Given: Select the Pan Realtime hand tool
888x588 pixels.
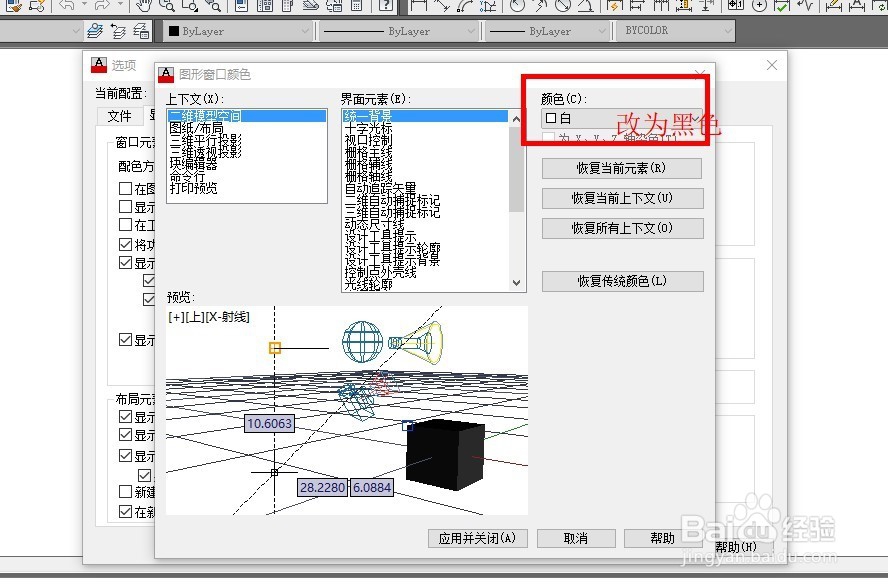Looking at the screenshot, I should click(143, 7).
